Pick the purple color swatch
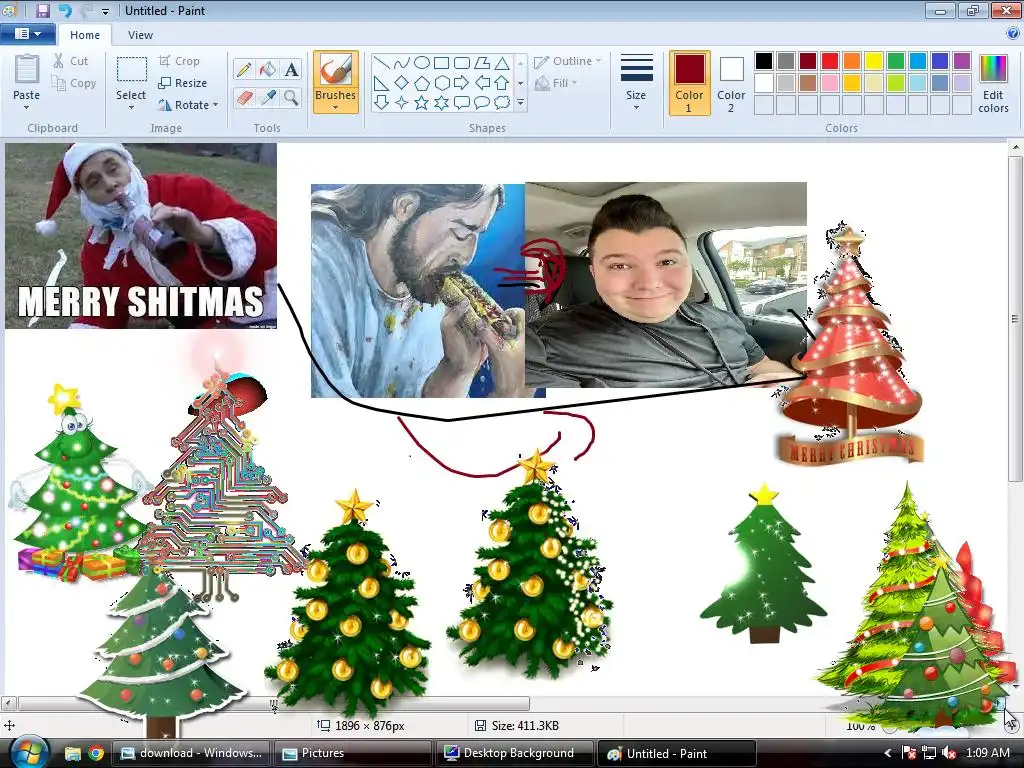Viewport: 1024px width, 768px height. [962, 61]
